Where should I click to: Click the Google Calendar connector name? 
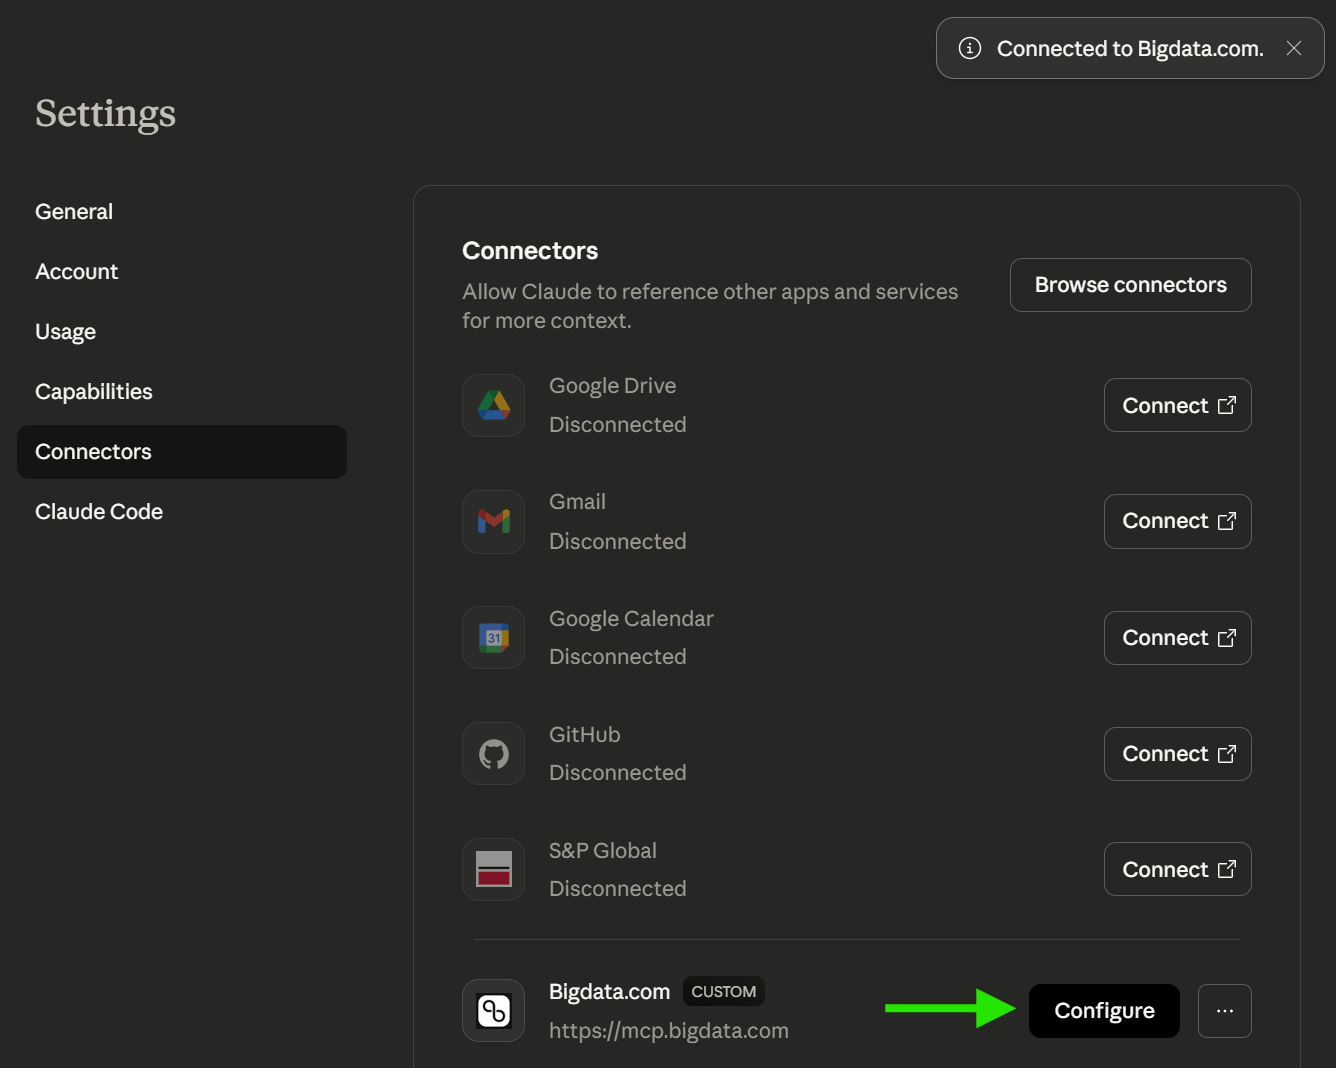pos(631,618)
